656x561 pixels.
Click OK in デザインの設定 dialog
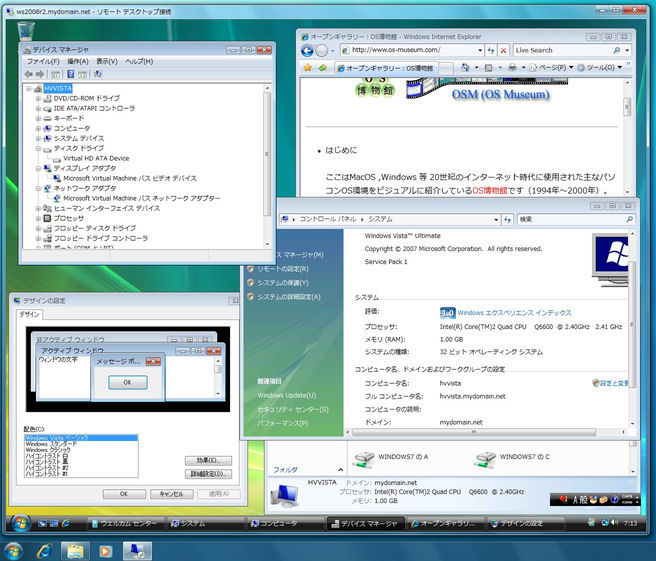(x=124, y=494)
